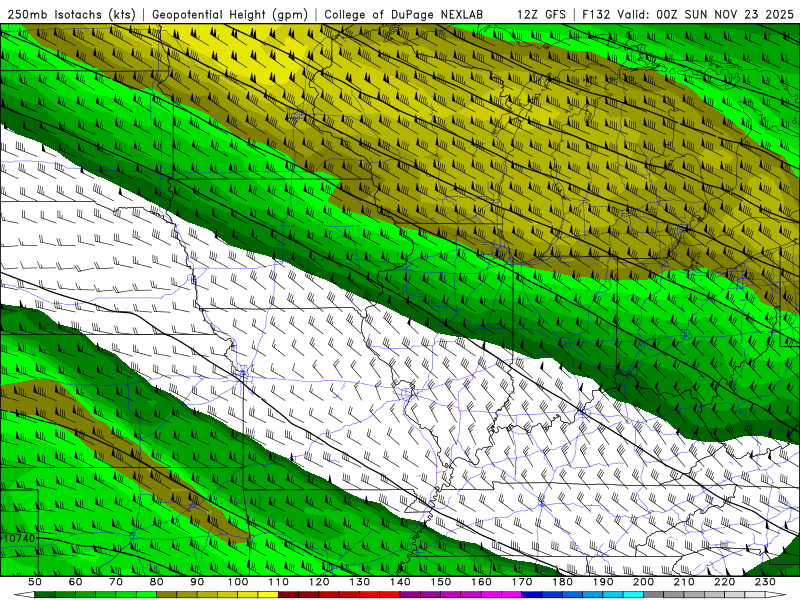Click the 230 value on the color scale
800x600 pixels.
click(x=765, y=582)
